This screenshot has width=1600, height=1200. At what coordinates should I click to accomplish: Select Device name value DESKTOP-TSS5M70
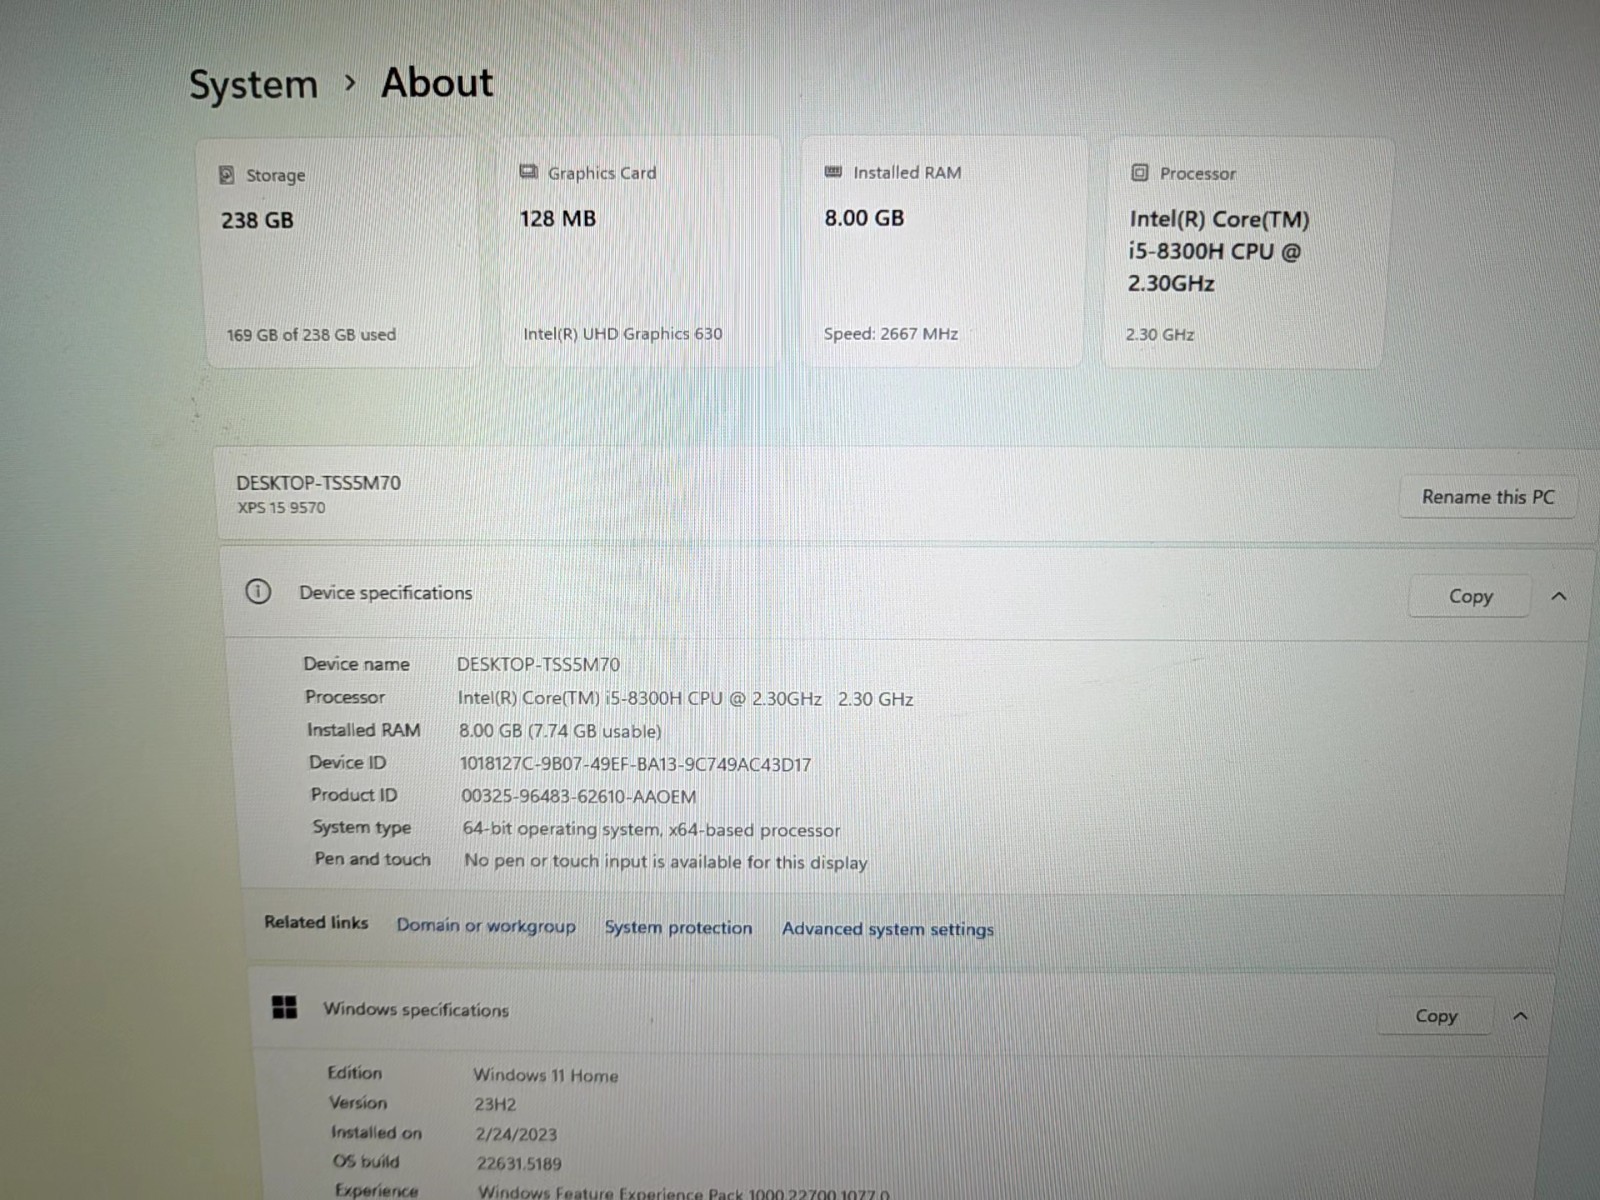coord(538,664)
